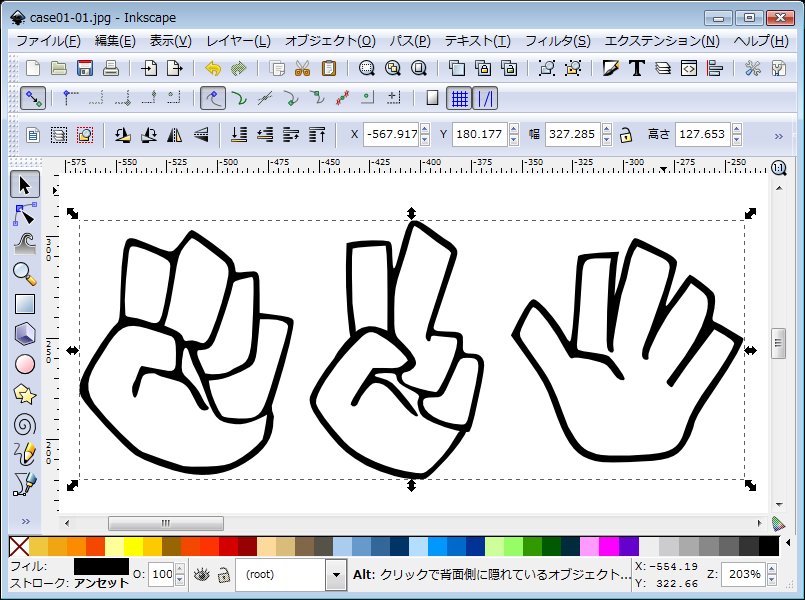Open Fill and Stroke dialog
805x600 pixels.
[x=610, y=68]
